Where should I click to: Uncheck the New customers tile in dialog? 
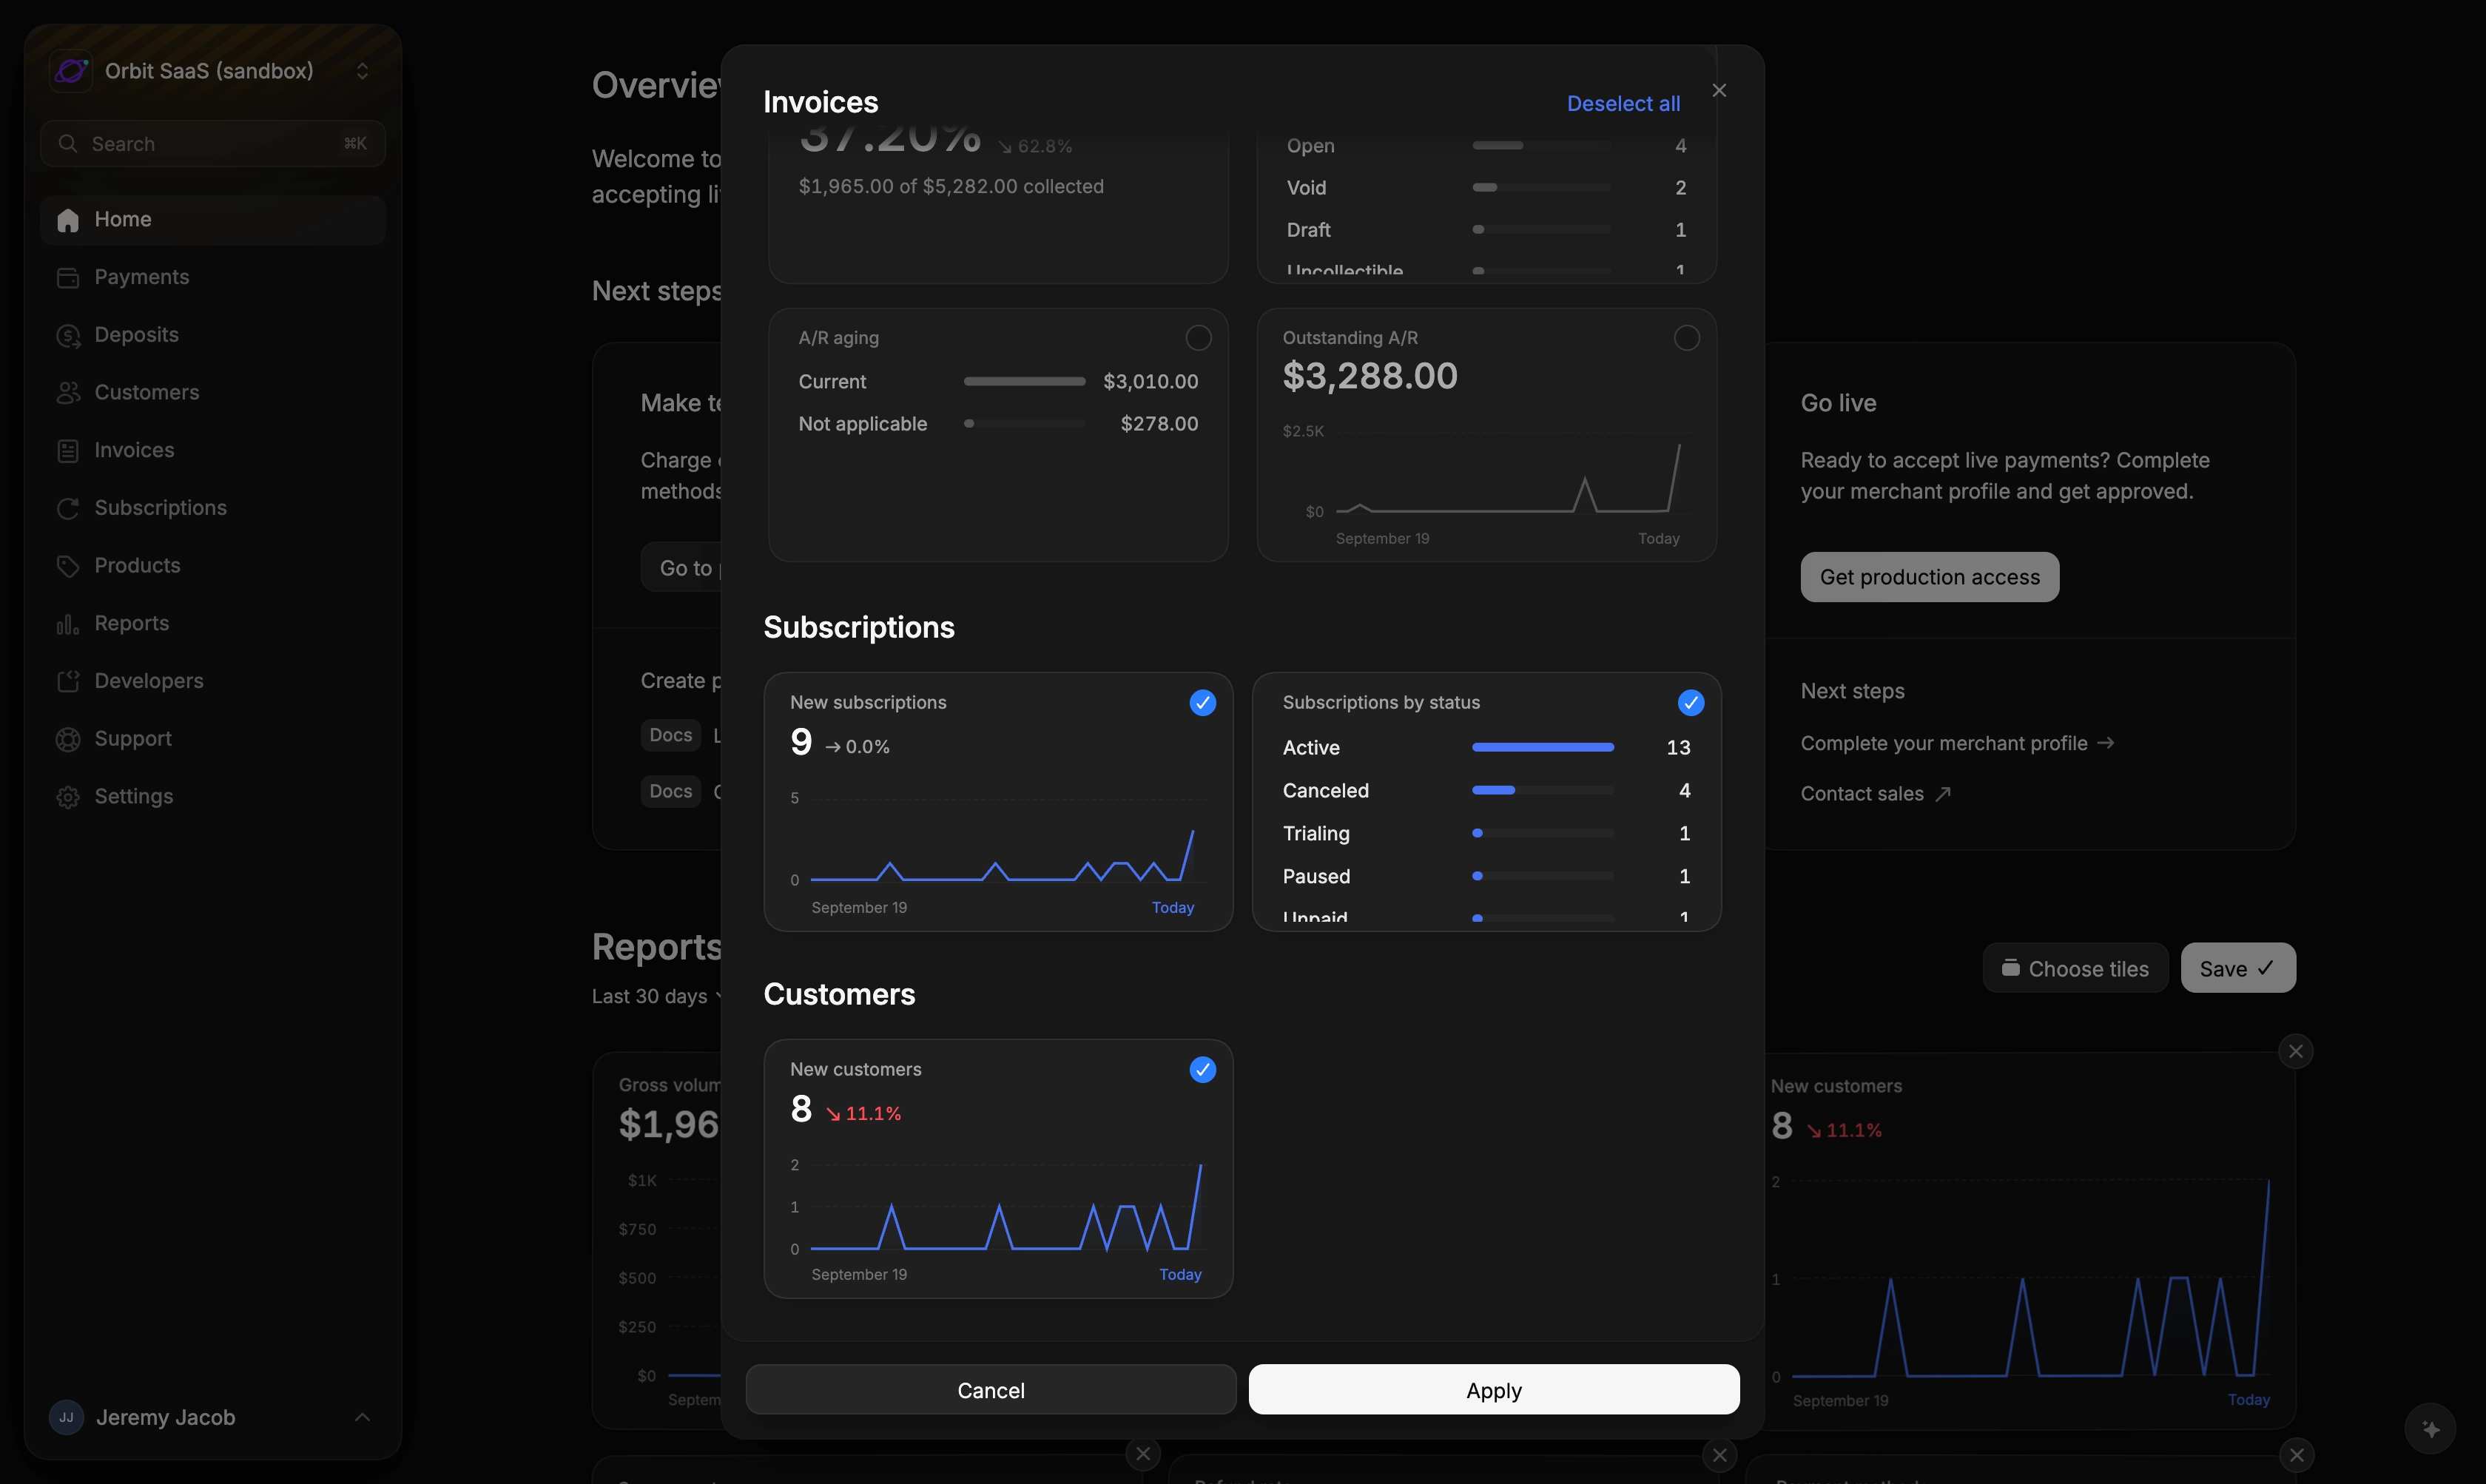[1203, 1070]
